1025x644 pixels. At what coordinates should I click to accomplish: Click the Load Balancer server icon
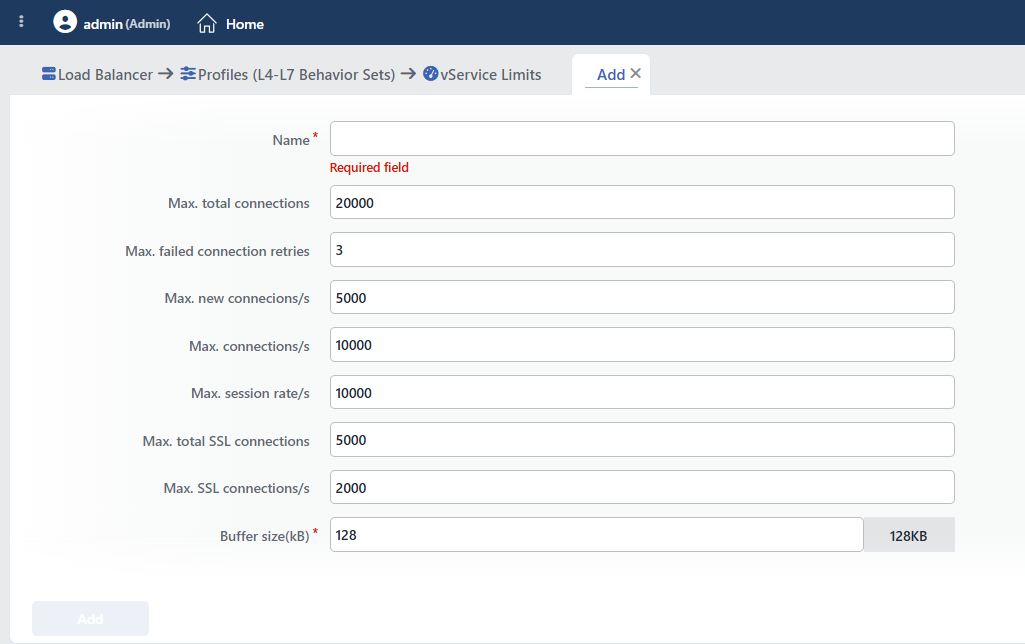click(48, 74)
